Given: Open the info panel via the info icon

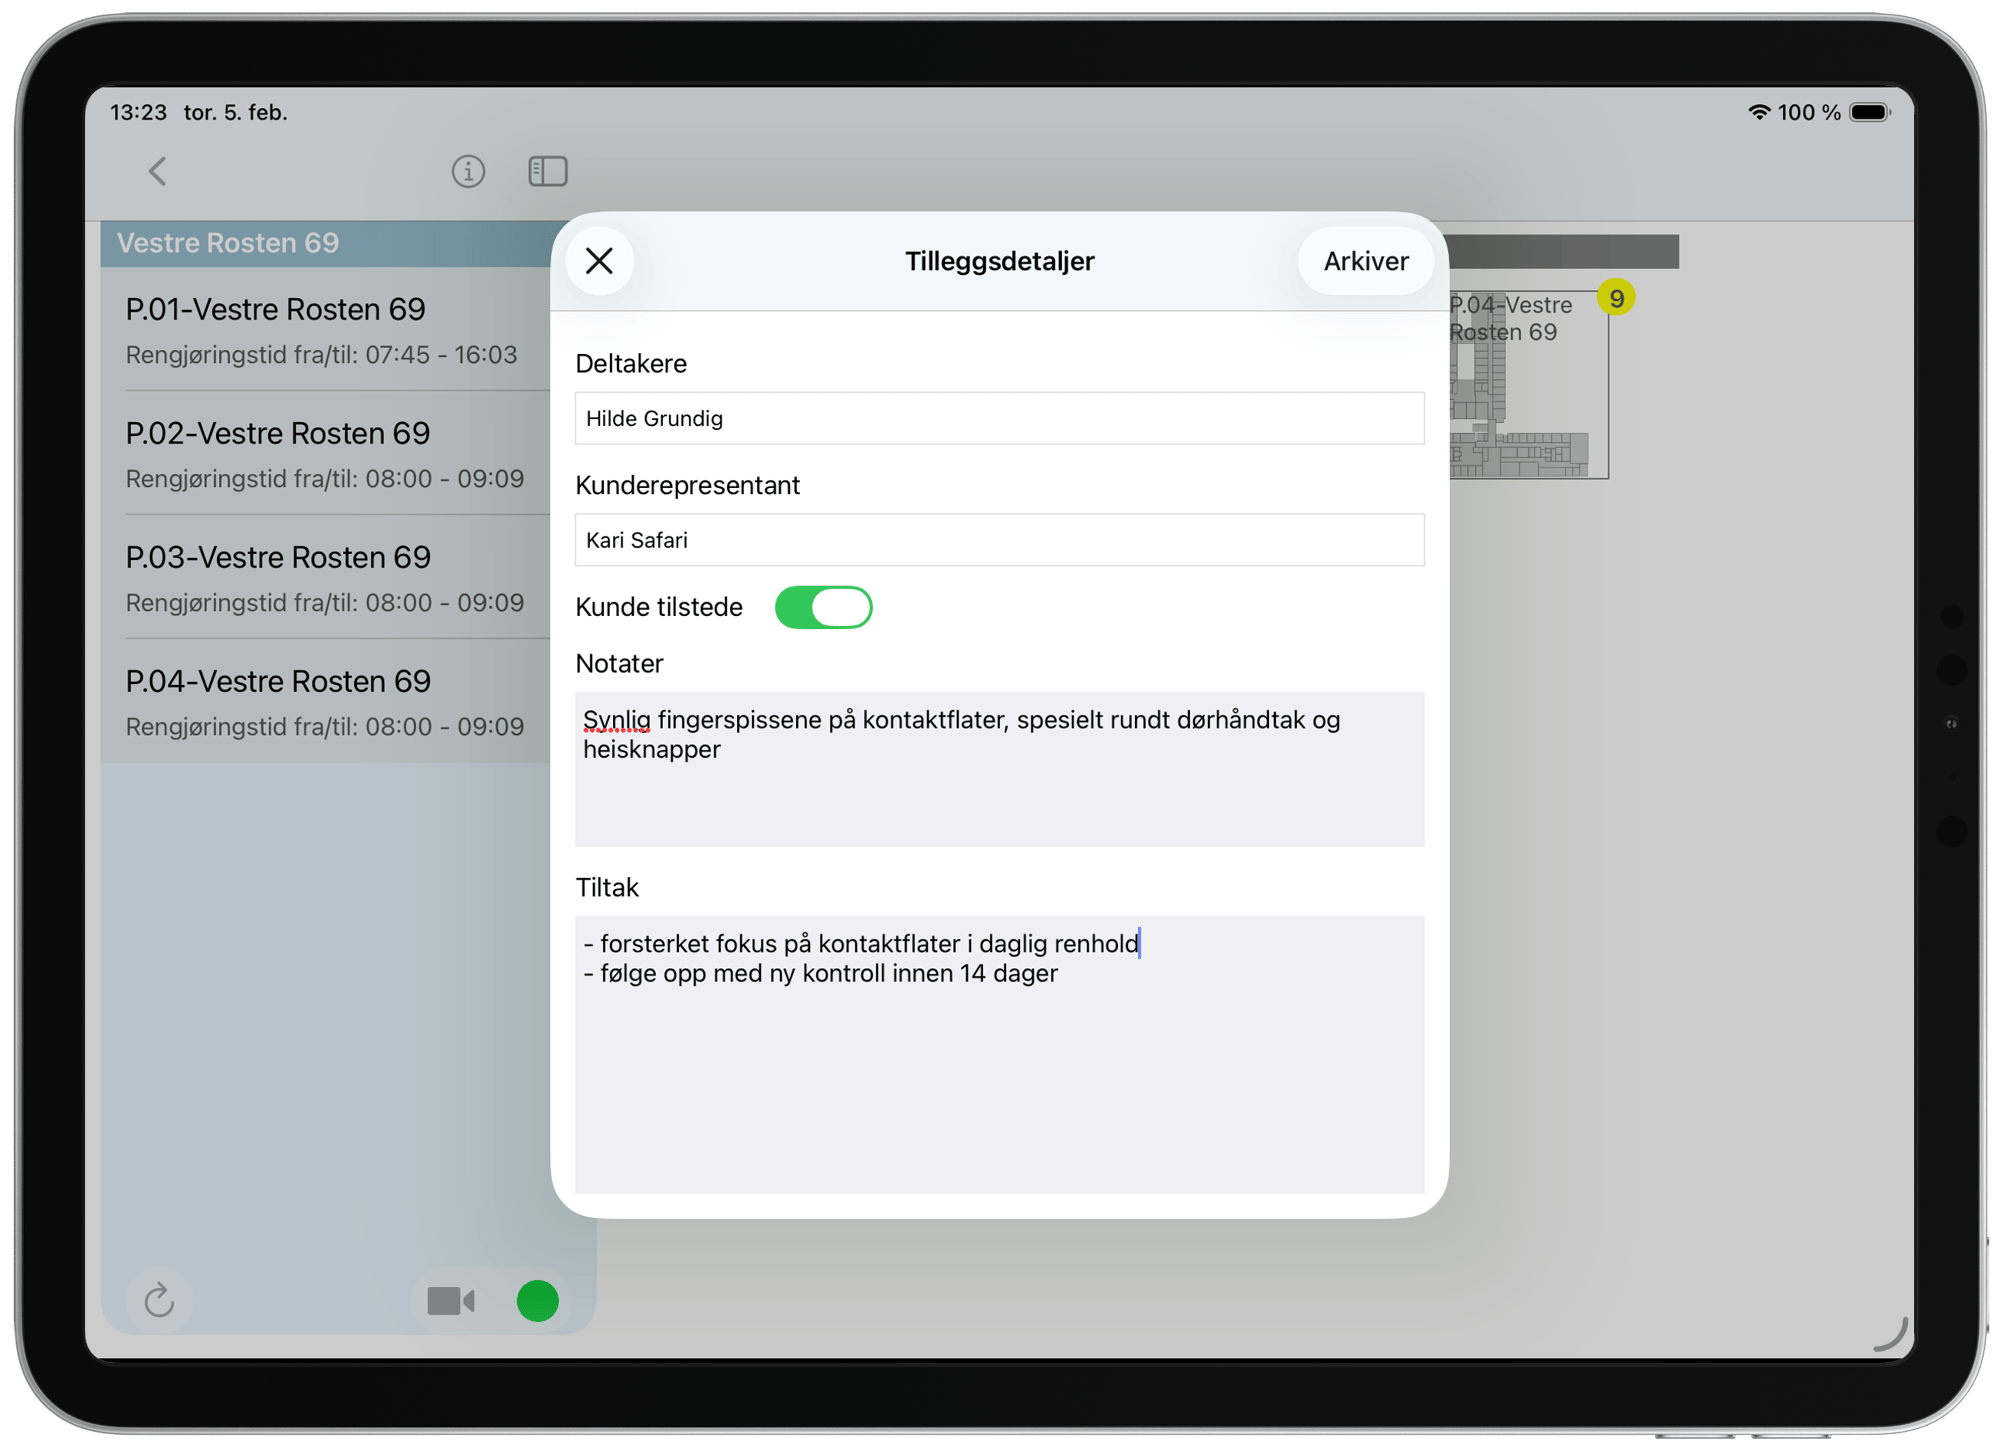Looking at the screenshot, I should (x=468, y=171).
